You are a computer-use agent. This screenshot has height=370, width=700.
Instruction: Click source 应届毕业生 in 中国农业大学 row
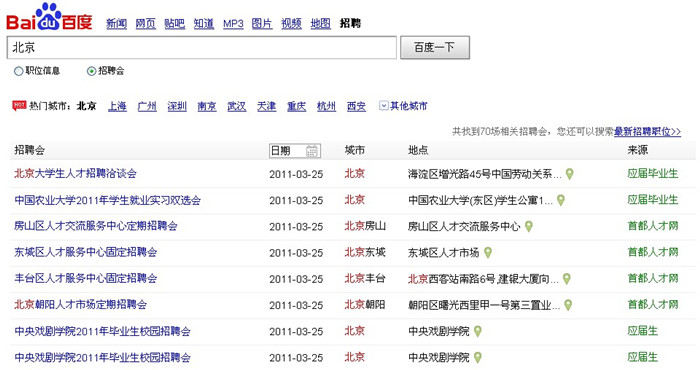coord(653,200)
